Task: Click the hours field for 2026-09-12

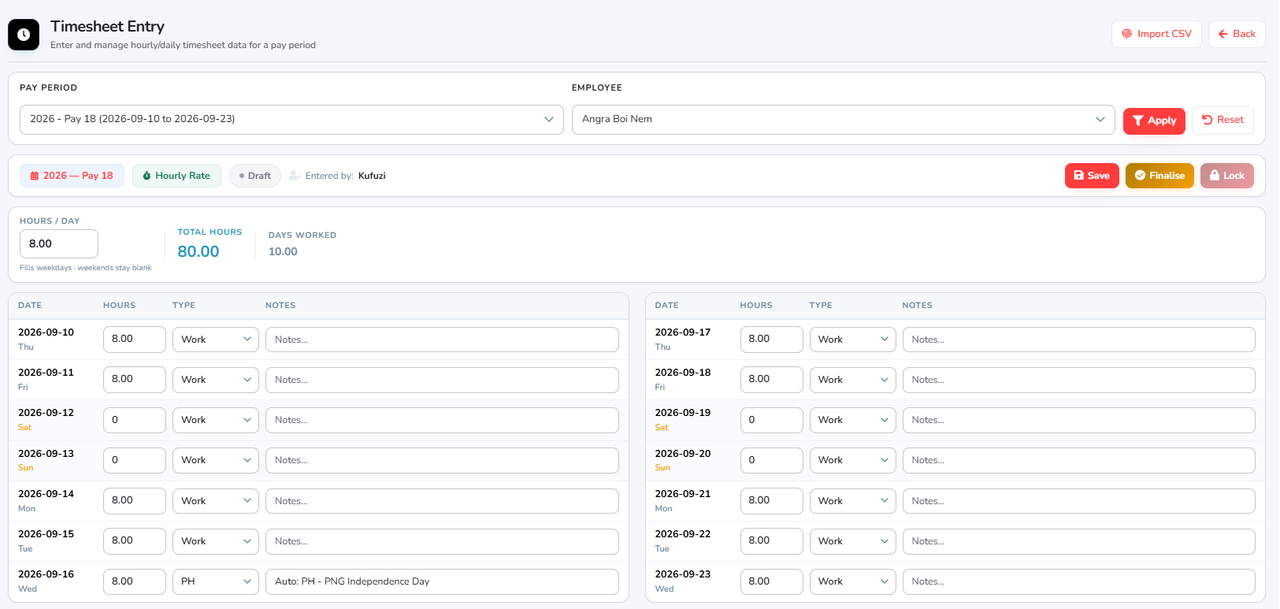Action: click(134, 420)
